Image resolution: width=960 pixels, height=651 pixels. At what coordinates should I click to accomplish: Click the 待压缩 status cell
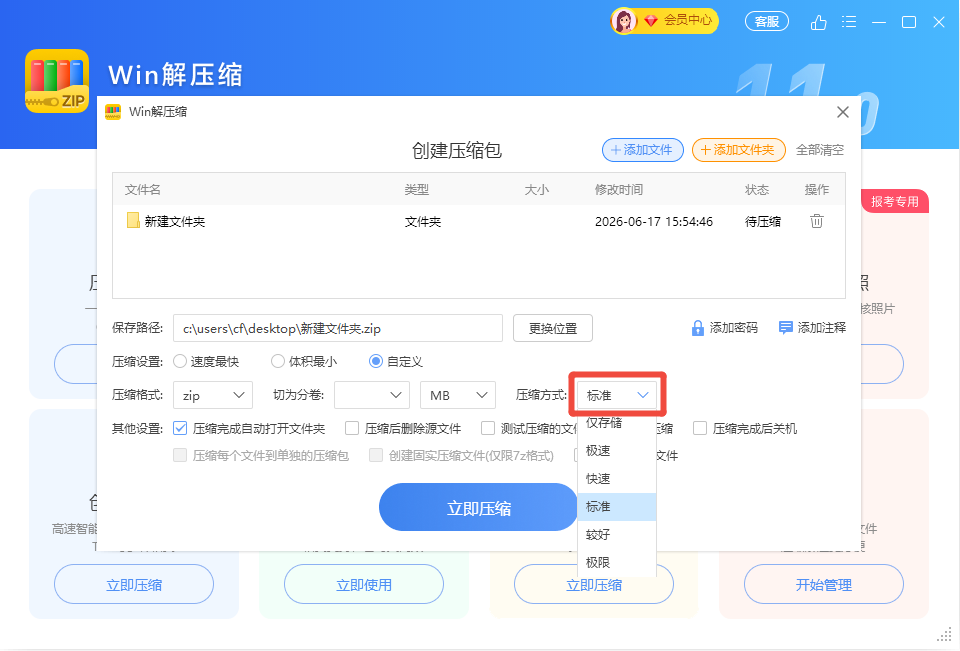click(x=763, y=222)
